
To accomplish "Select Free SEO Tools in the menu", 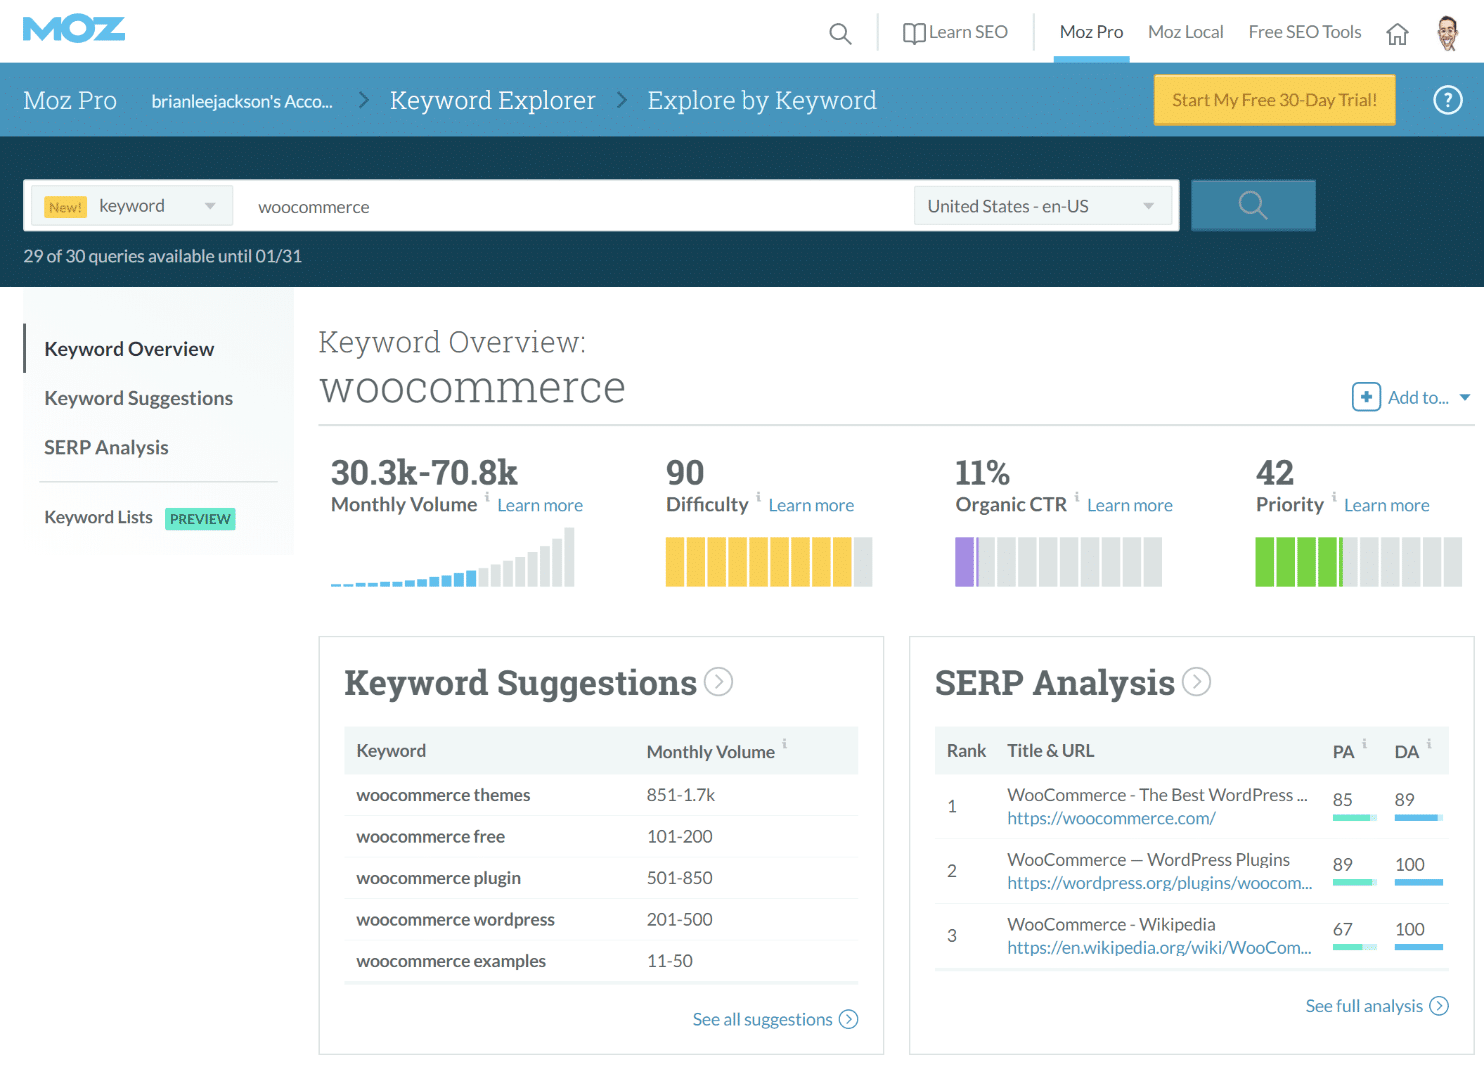I will [1304, 32].
